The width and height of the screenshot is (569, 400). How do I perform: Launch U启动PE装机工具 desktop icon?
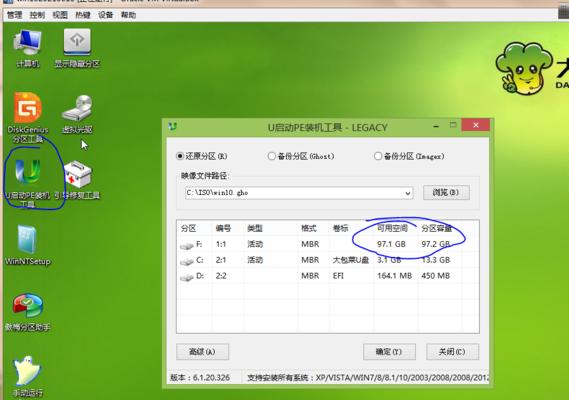(28, 183)
